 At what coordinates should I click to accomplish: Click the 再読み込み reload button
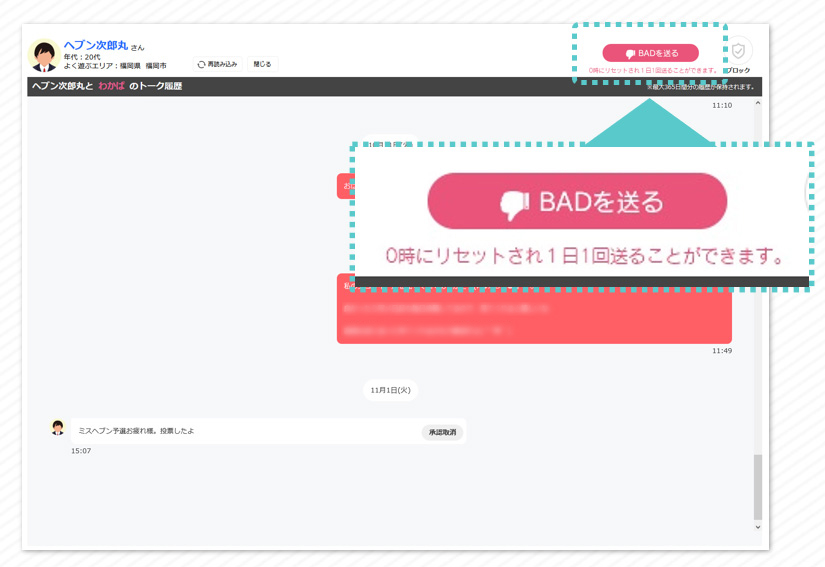tap(217, 64)
